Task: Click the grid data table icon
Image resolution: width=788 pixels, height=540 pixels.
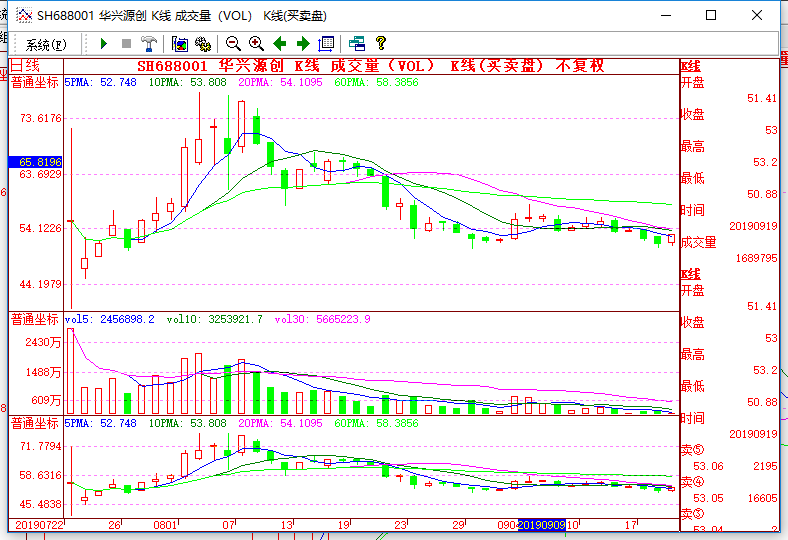Action: pos(326,44)
